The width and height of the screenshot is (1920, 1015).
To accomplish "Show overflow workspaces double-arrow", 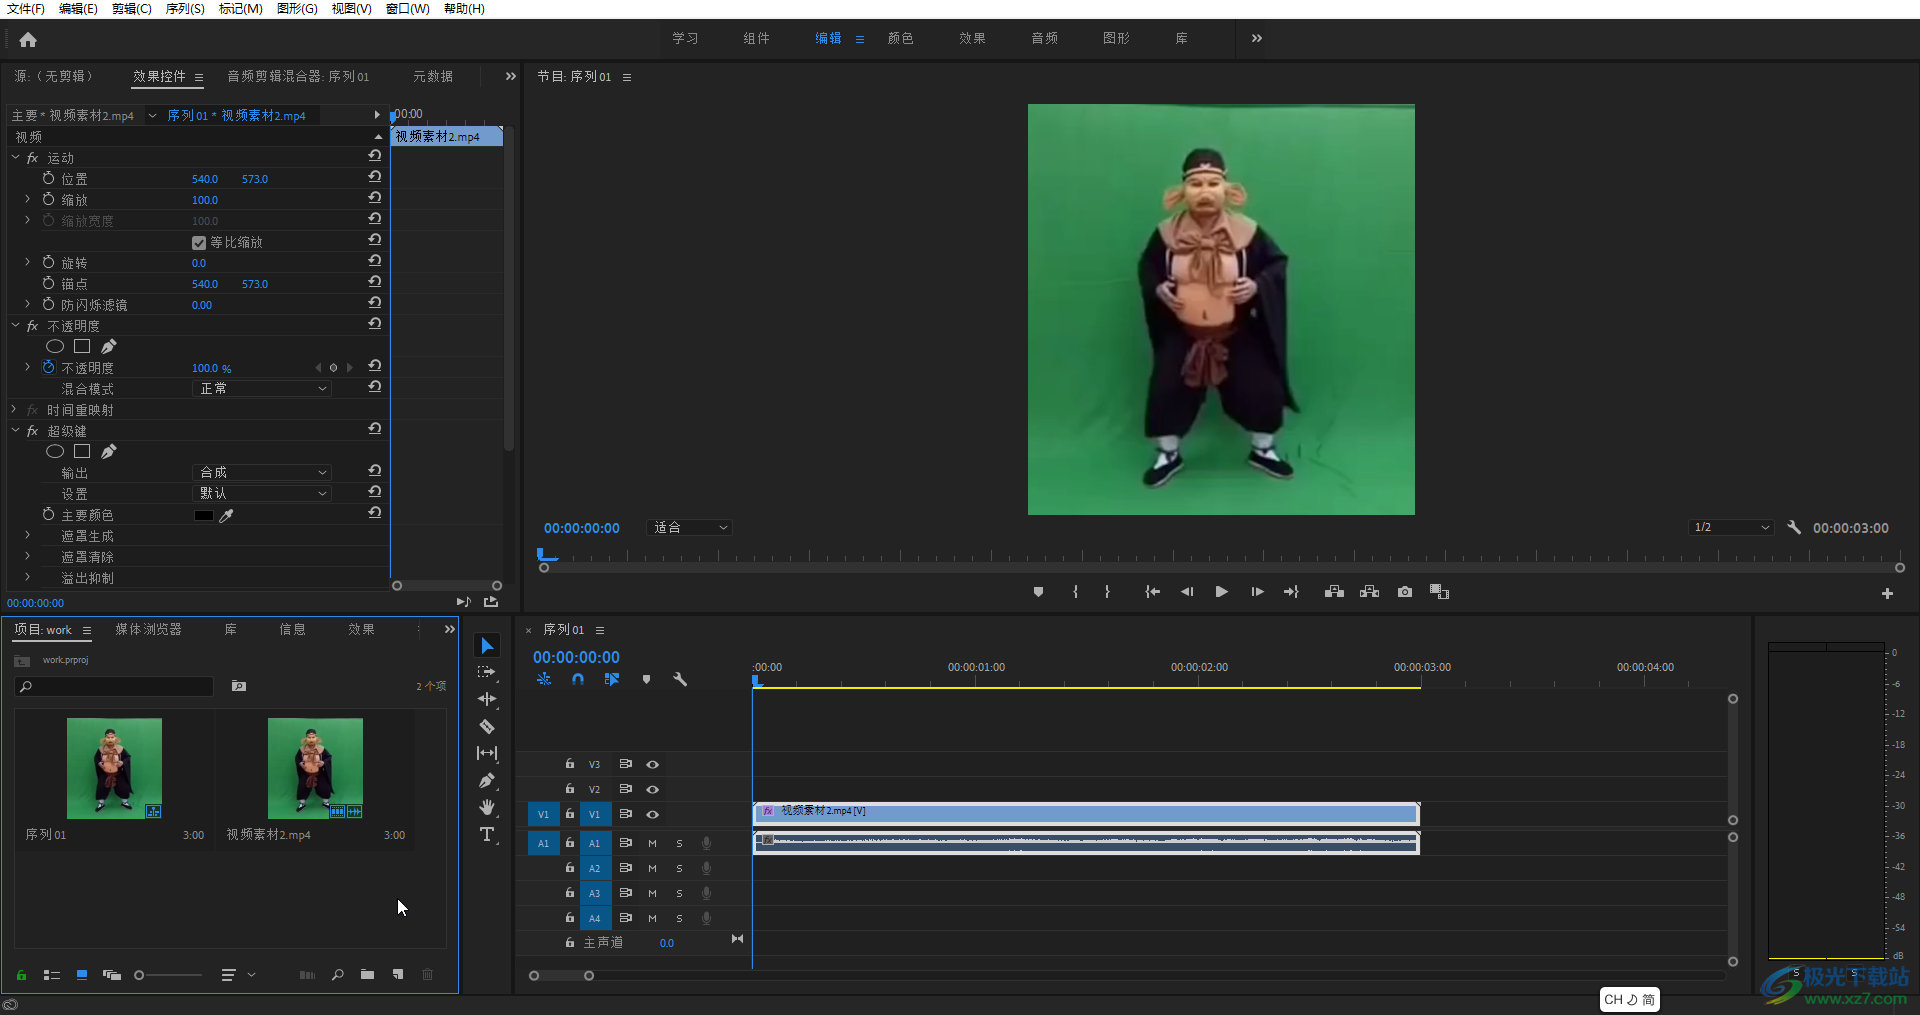I will point(1257,38).
